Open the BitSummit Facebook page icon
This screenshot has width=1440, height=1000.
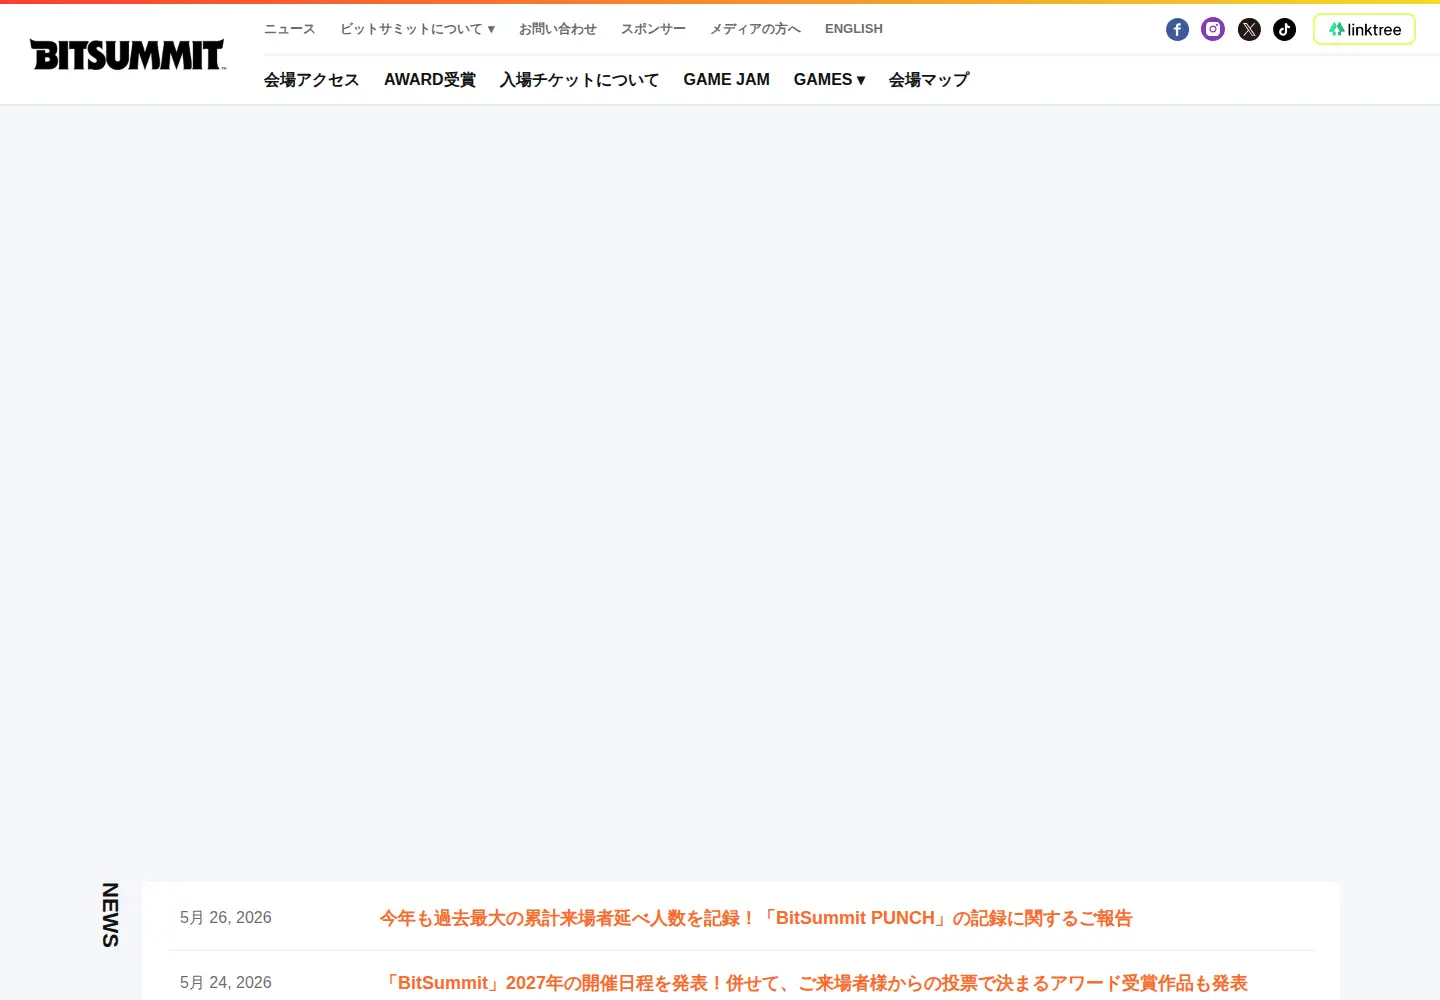click(x=1177, y=30)
